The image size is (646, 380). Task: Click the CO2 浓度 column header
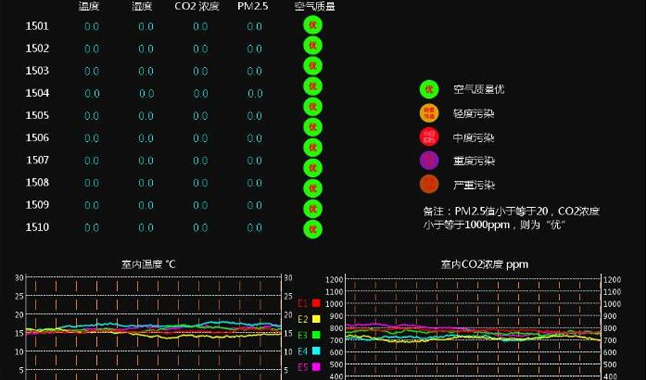[x=197, y=6]
